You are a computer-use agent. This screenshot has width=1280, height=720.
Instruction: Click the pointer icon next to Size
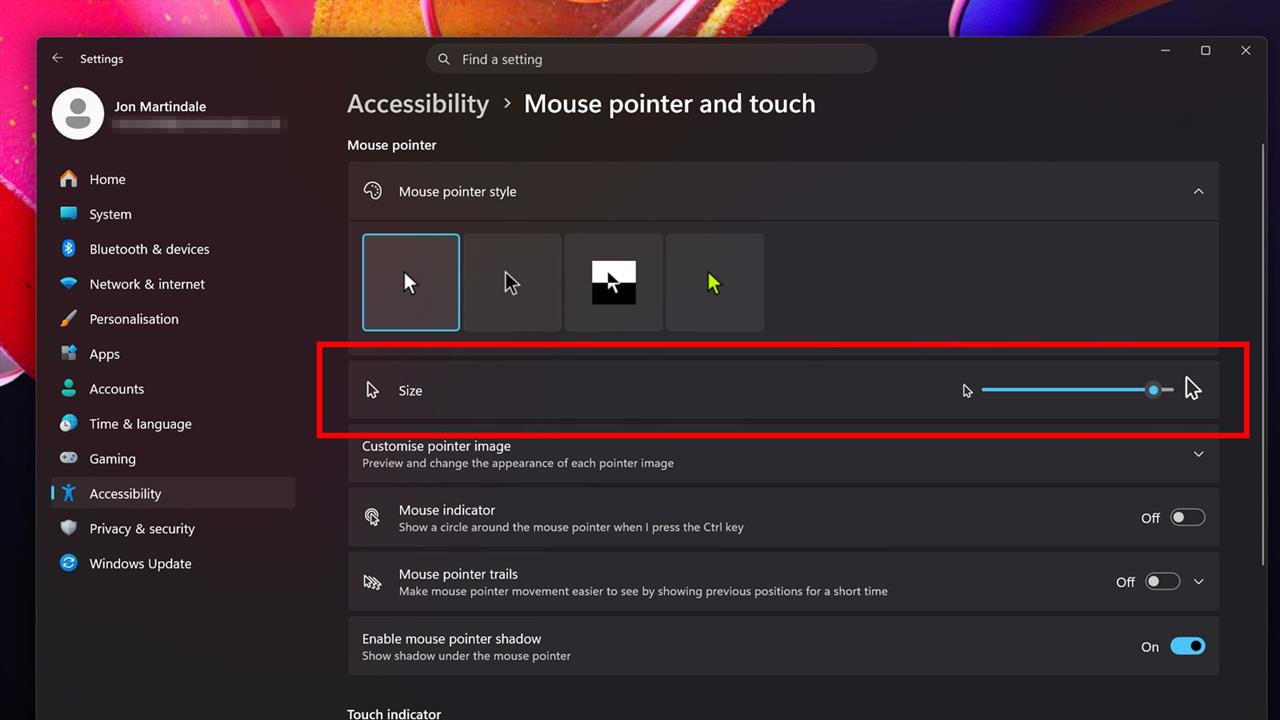tap(373, 390)
